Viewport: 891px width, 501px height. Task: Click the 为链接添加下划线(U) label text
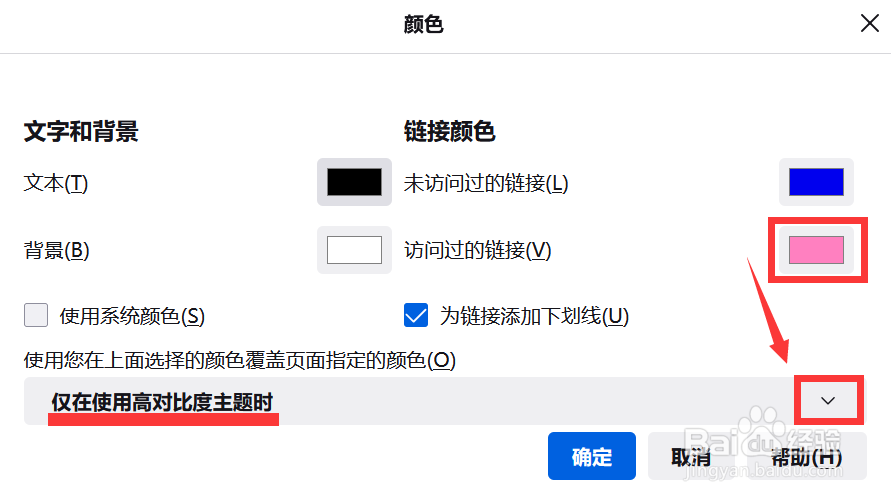click(534, 316)
